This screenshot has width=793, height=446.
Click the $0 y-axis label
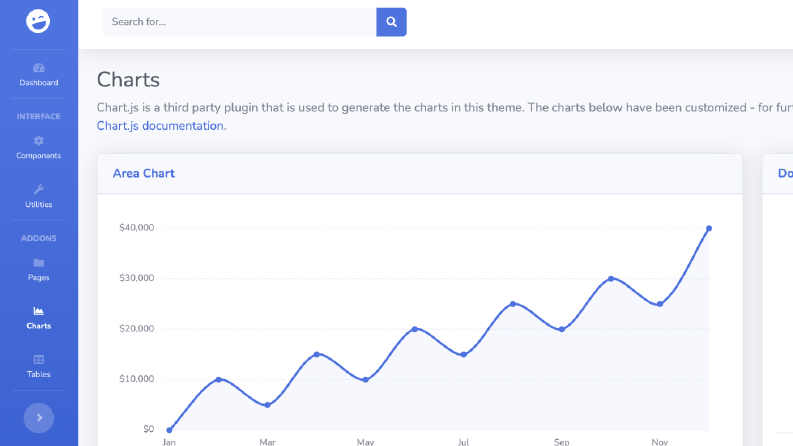click(x=149, y=429)
